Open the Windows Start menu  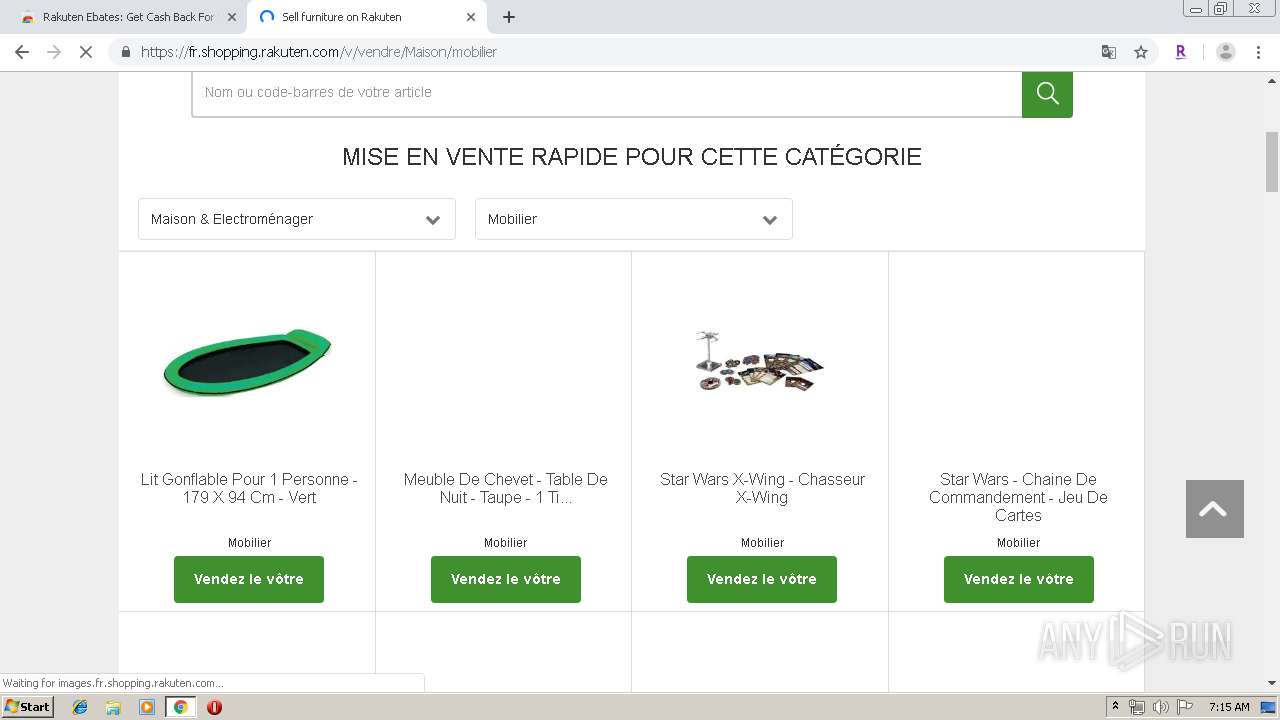tap(27, 707)
